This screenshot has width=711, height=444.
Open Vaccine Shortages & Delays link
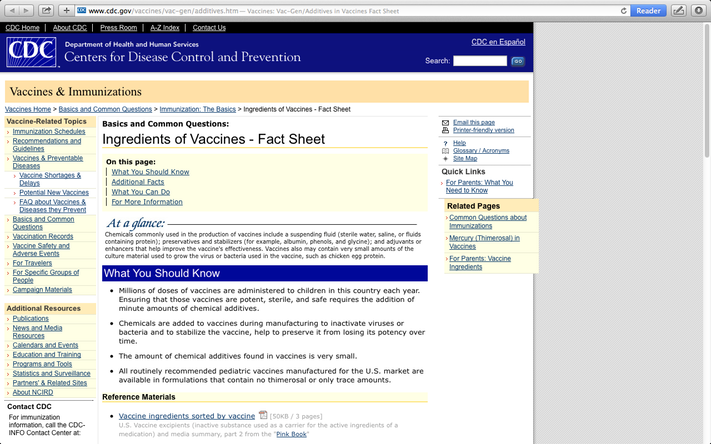coord(50,179)
